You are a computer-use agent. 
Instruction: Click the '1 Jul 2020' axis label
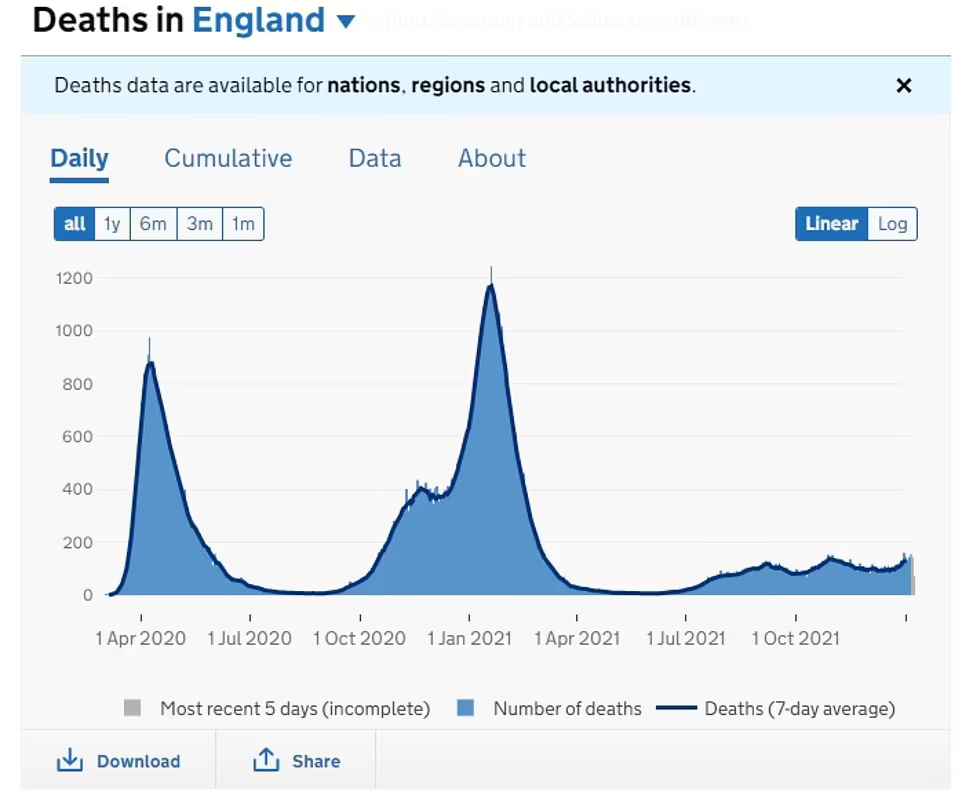pyautogui.click(x=250, y=639)
